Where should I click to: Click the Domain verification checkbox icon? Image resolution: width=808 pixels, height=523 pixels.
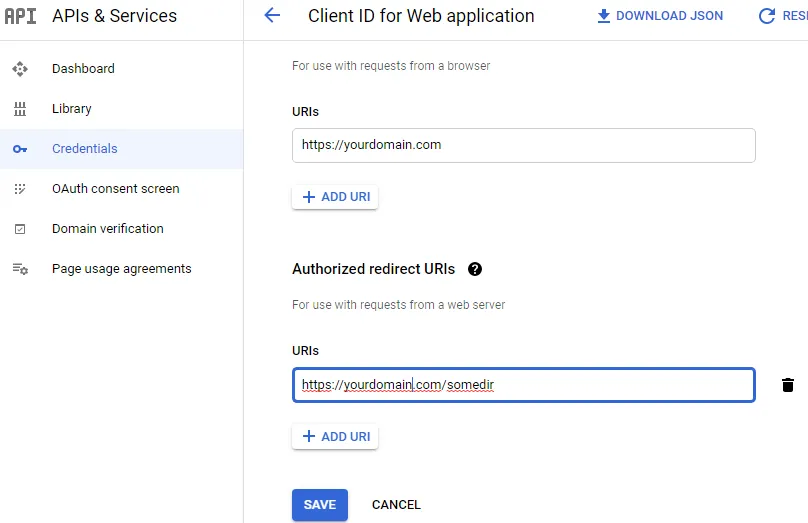click(x=20, y=229)
